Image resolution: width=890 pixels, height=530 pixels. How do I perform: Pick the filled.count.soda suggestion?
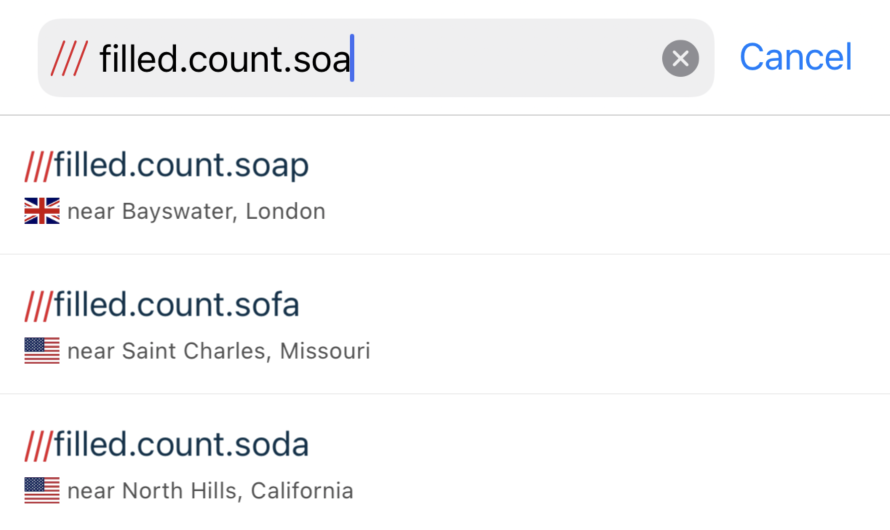pos(445,463)
